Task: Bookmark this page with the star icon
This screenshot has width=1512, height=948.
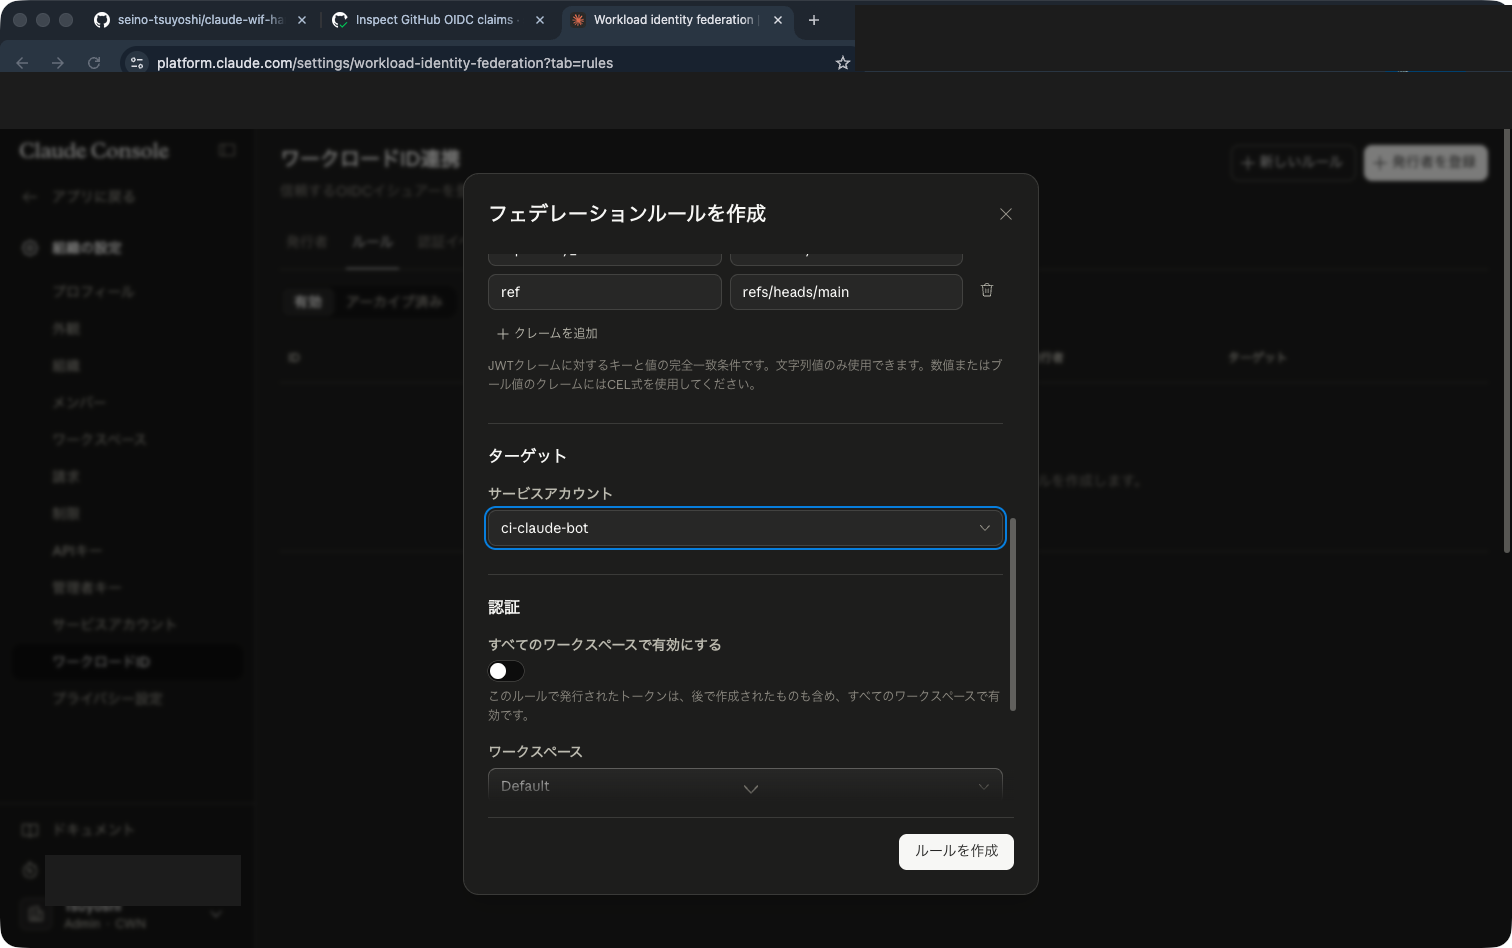Action: [x=842, y=63]
